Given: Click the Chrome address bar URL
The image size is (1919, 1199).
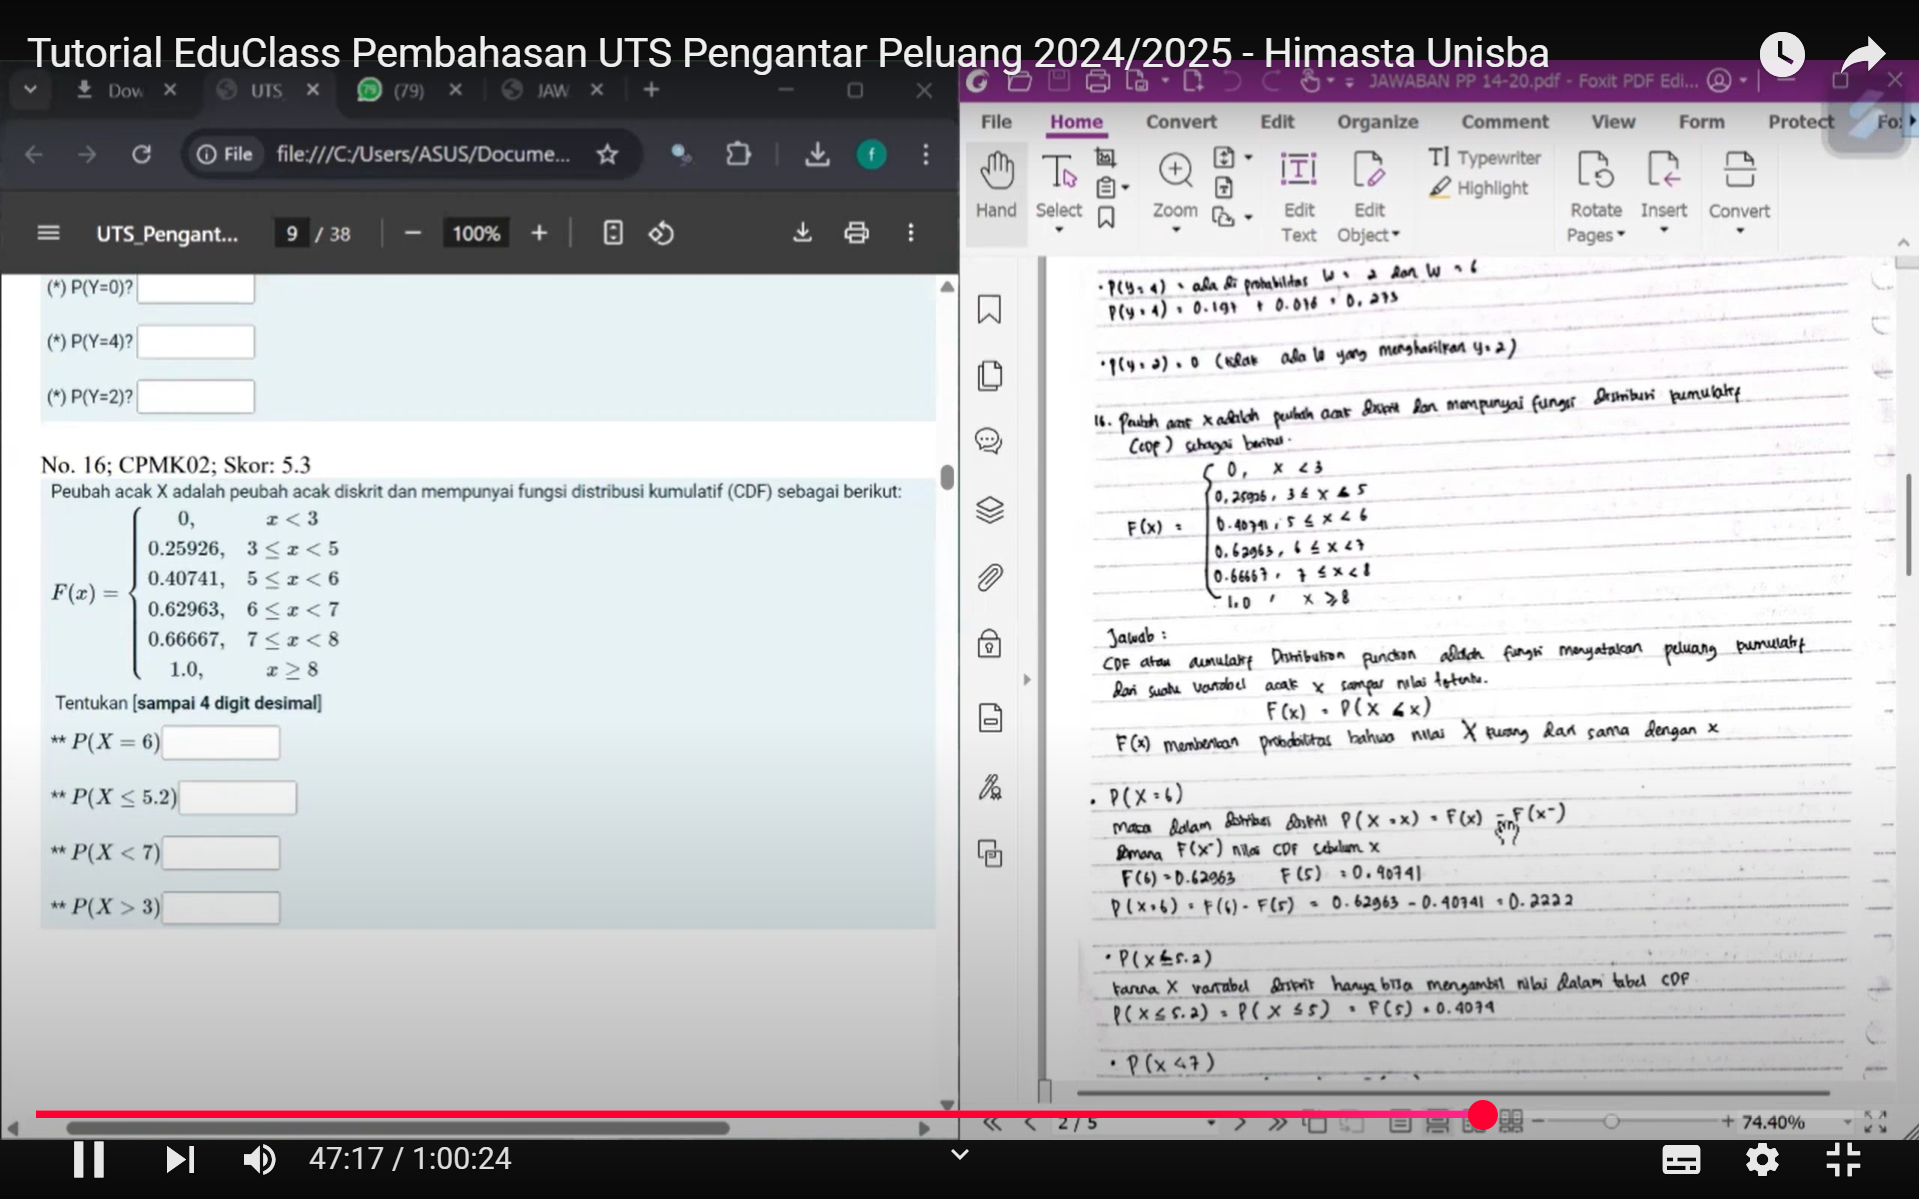Looking at the screenshot, I should 423,154.
